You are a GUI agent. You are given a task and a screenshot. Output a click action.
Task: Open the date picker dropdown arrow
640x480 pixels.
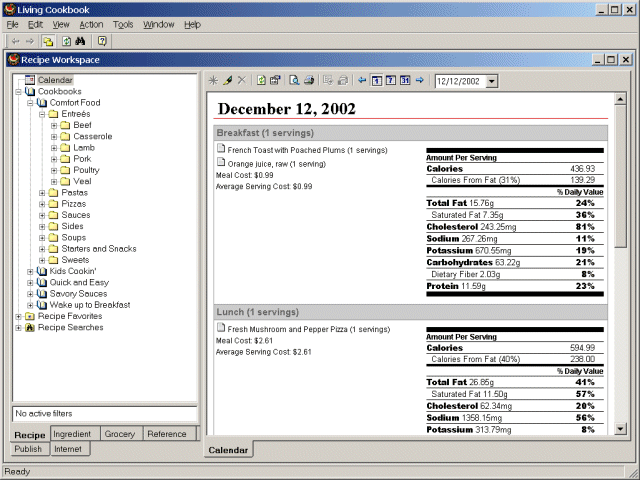pos(492,81)
